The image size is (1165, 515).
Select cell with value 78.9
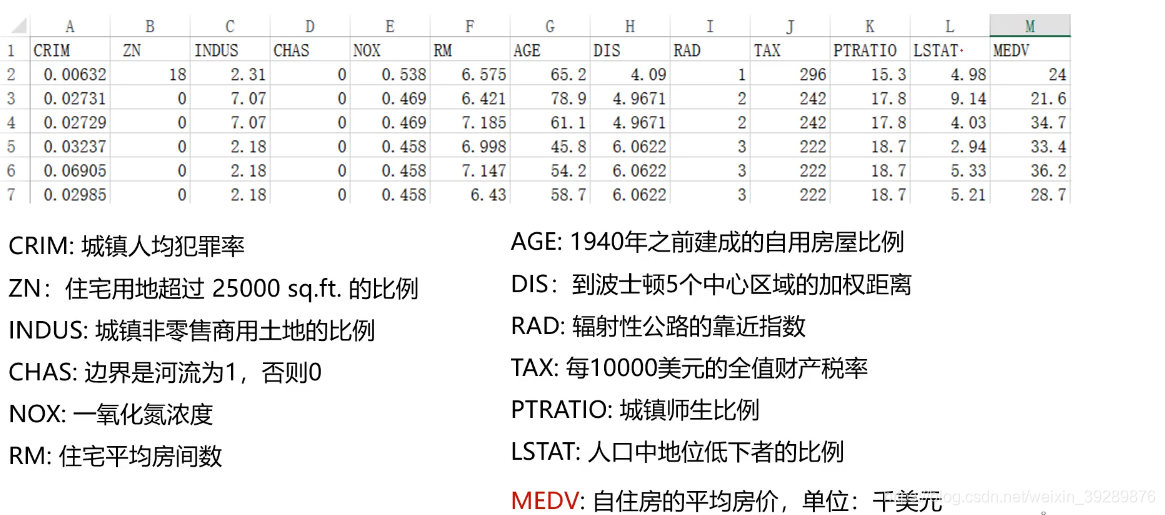pyautogui.click(x=549, y=99)
